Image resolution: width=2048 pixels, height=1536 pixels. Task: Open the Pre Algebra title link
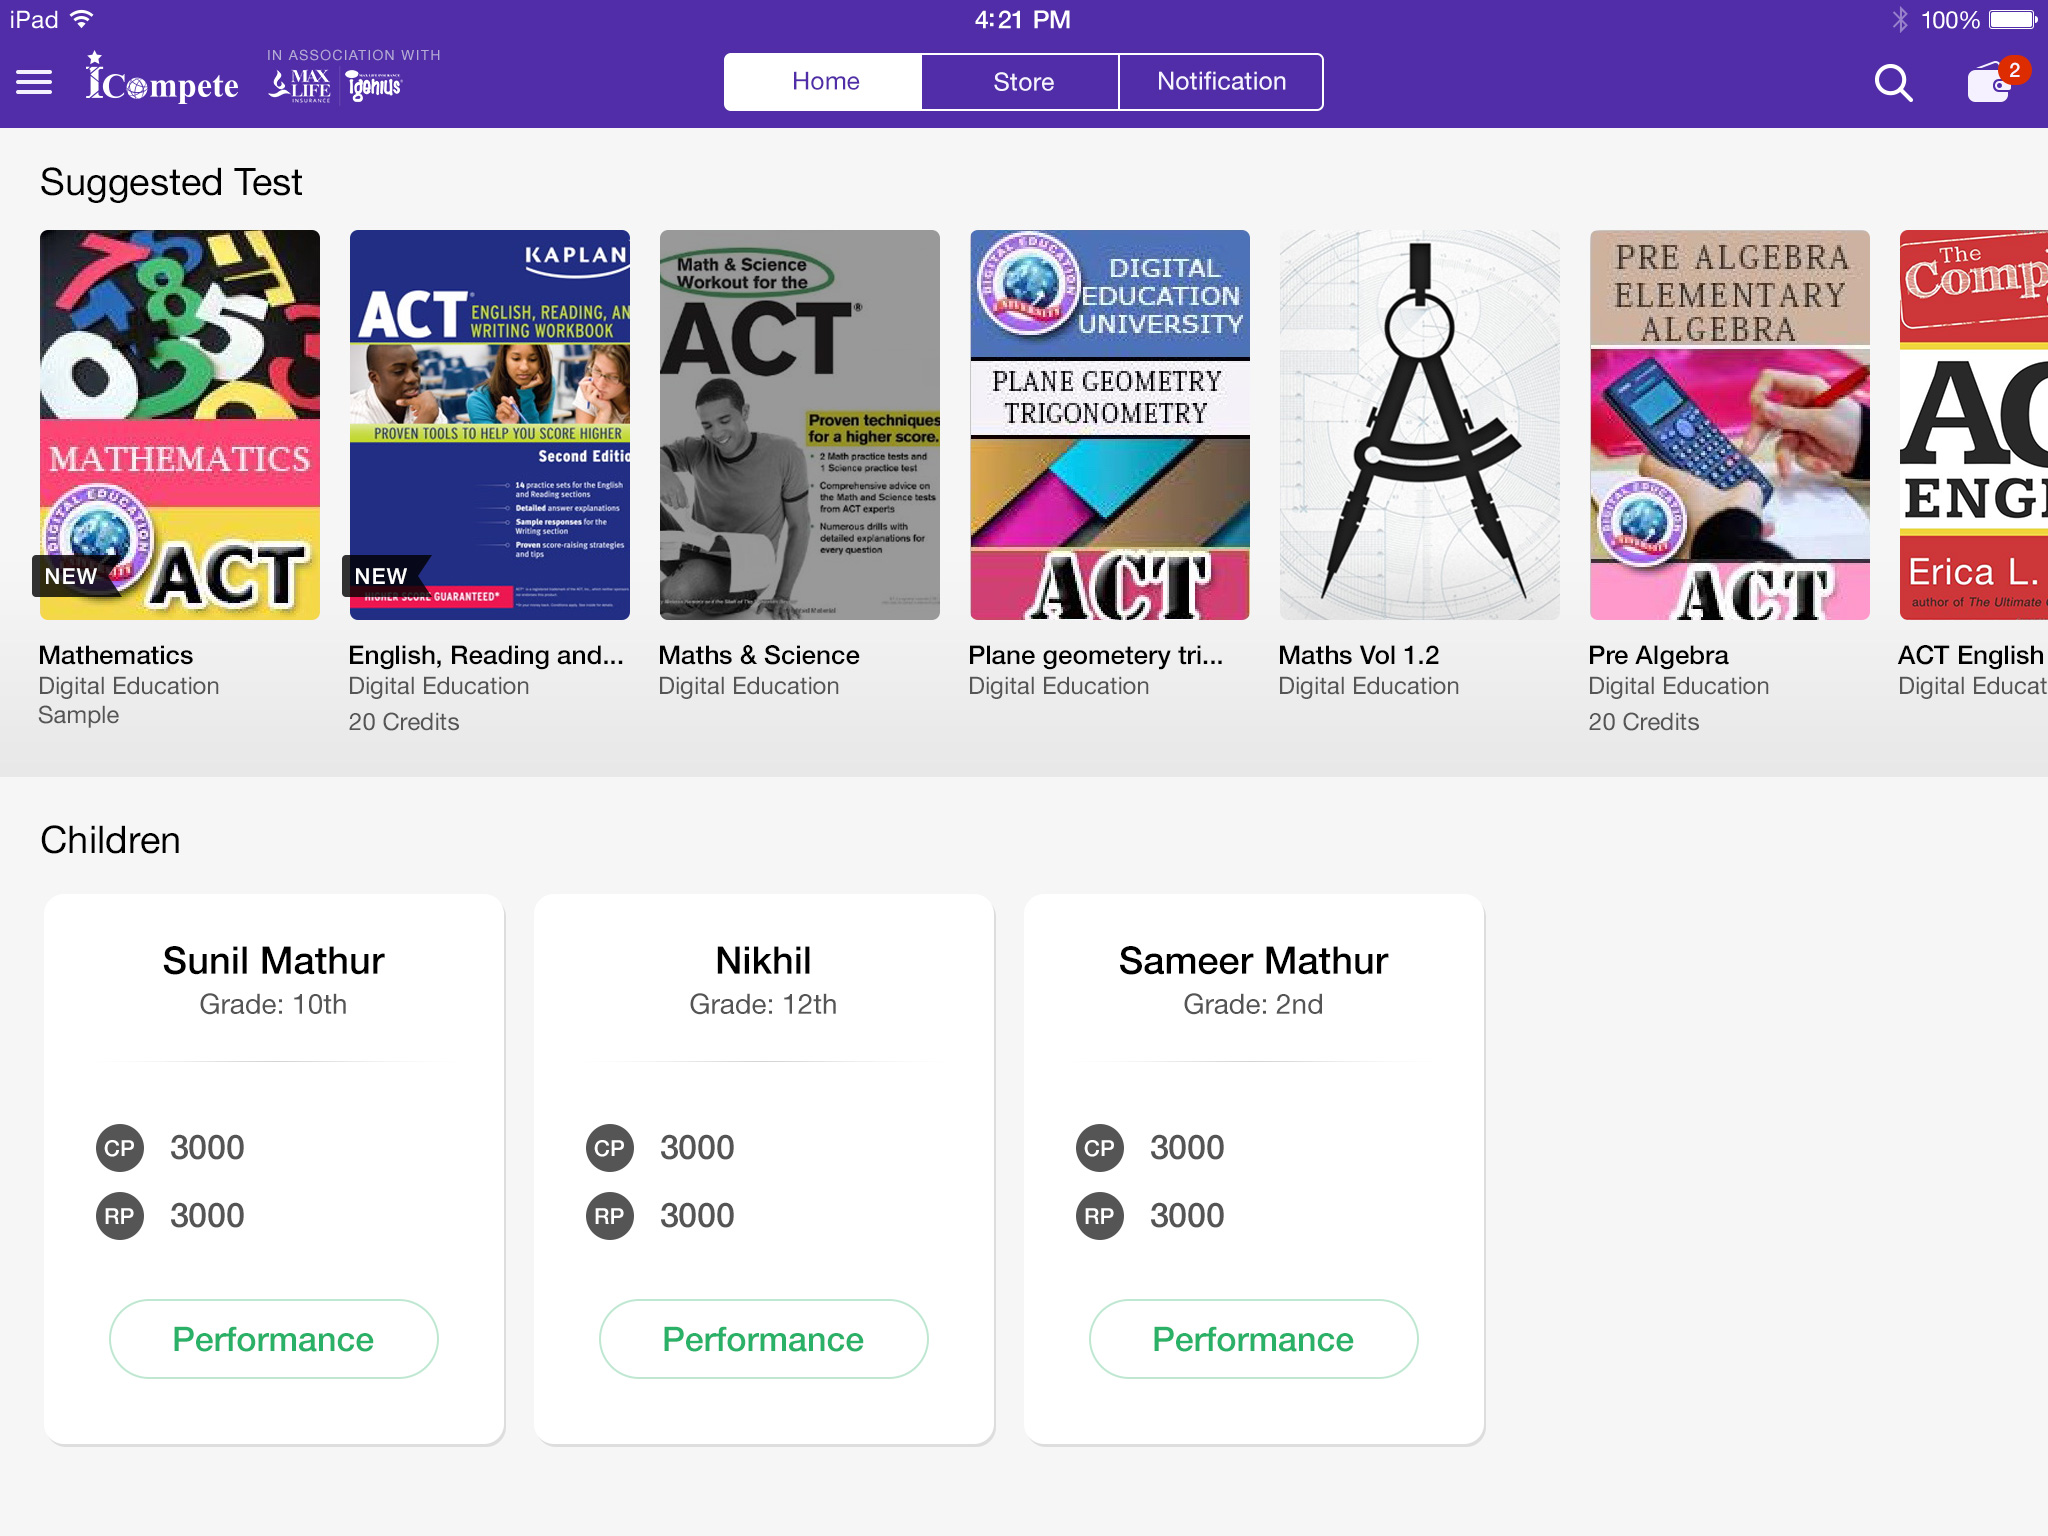pos(1658,655)
